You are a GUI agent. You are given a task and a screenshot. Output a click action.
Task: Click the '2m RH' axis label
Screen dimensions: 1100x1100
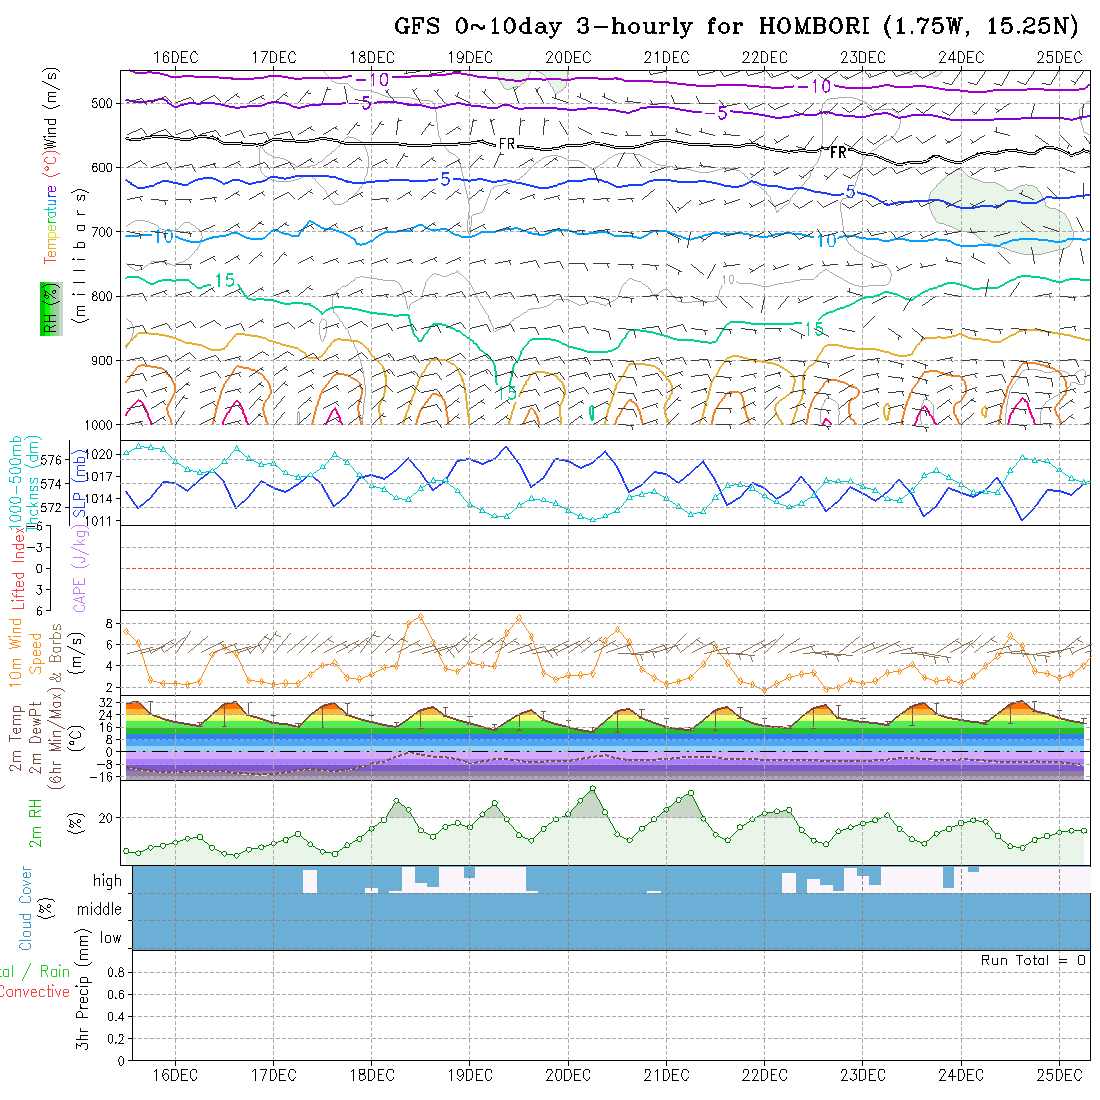coord(35,822)
